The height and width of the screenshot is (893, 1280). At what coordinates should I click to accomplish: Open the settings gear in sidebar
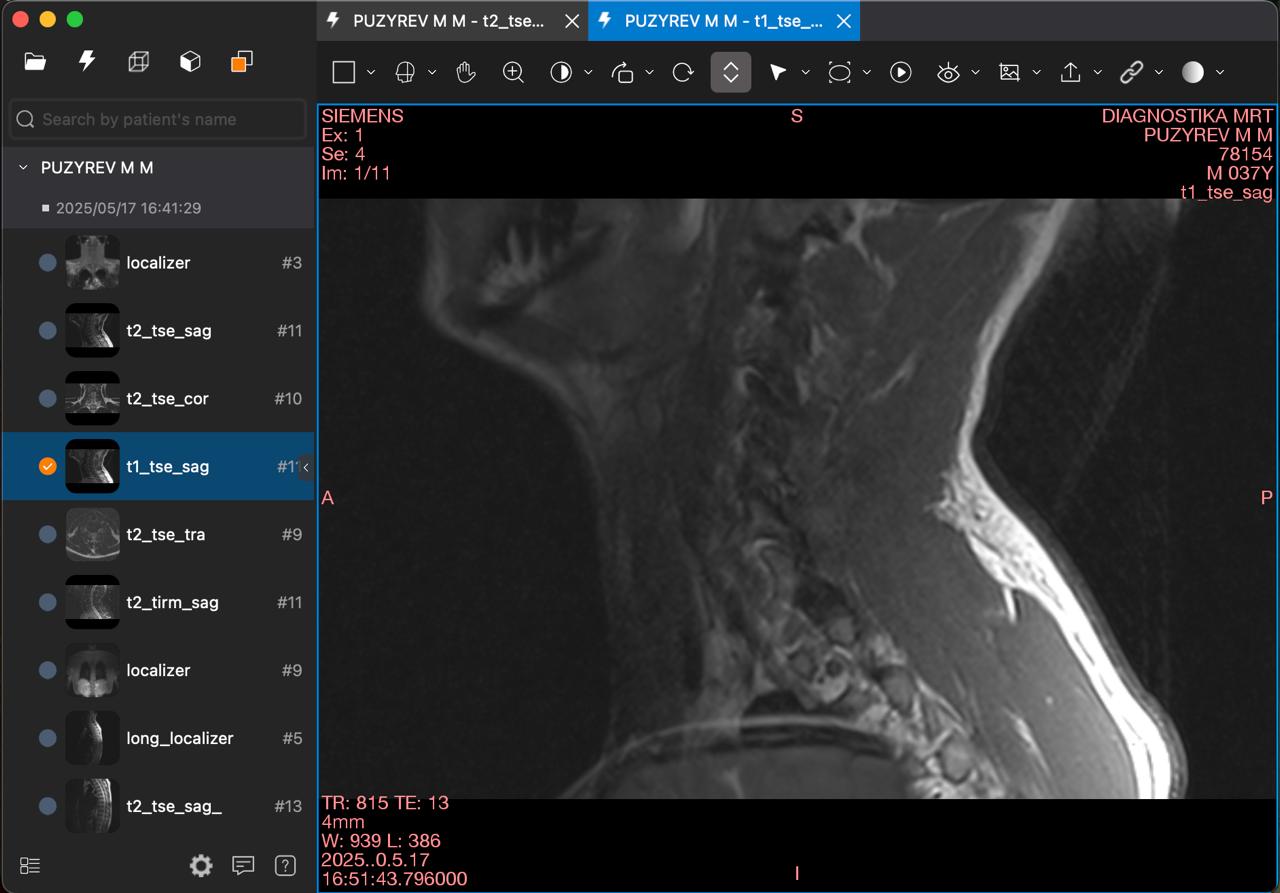click(x=201, y=865)
